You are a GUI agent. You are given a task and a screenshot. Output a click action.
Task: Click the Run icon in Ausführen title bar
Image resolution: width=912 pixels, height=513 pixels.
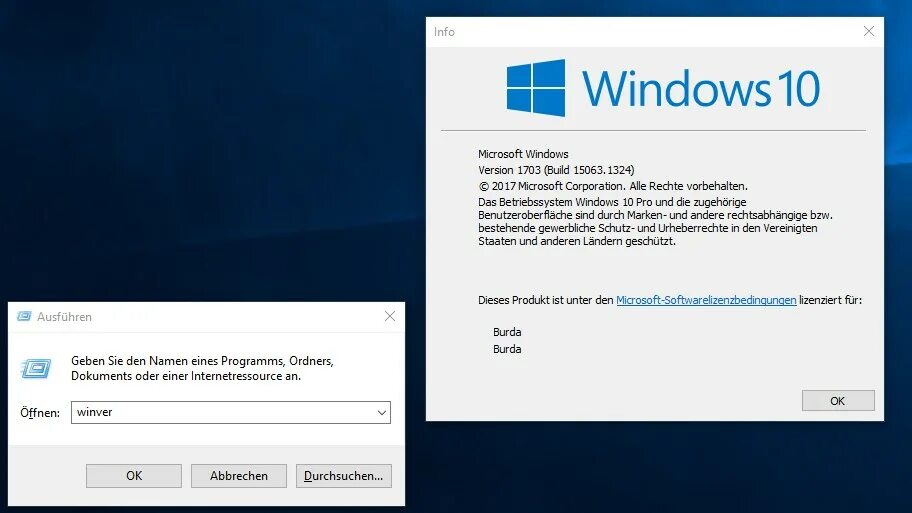pyautogui.click(x=24, y=316)
